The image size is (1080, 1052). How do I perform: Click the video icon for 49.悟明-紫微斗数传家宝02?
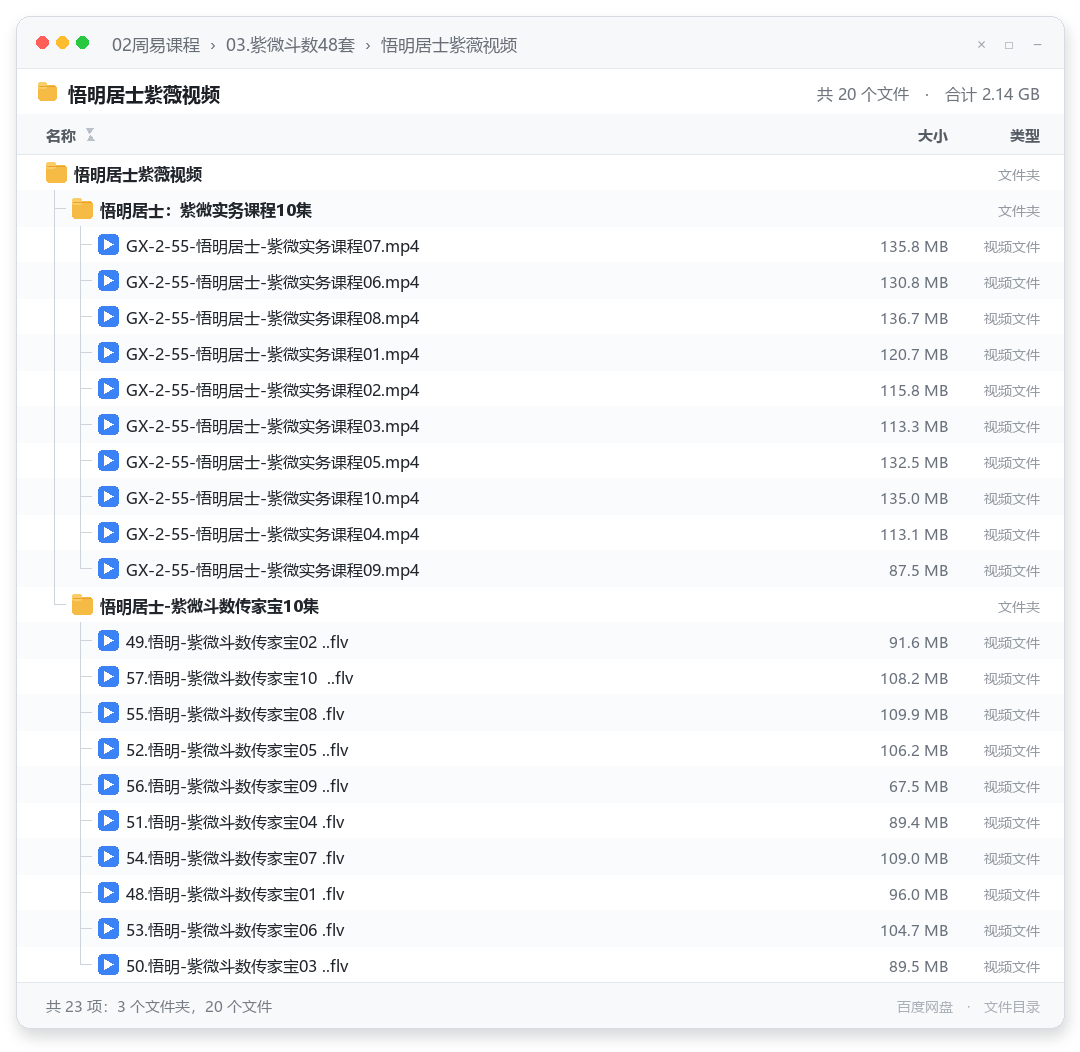pos(108,641)
